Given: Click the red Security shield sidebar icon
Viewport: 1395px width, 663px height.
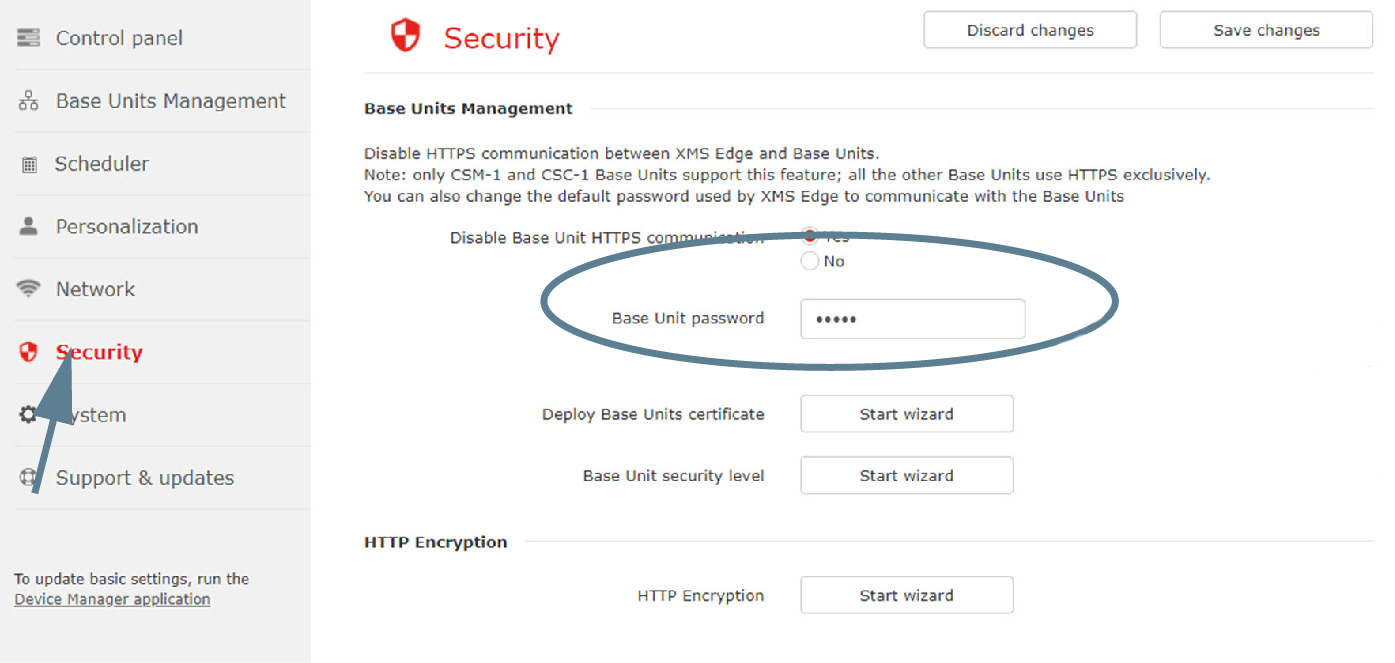Looking at the screenshot, I should (x=29, y=352).
